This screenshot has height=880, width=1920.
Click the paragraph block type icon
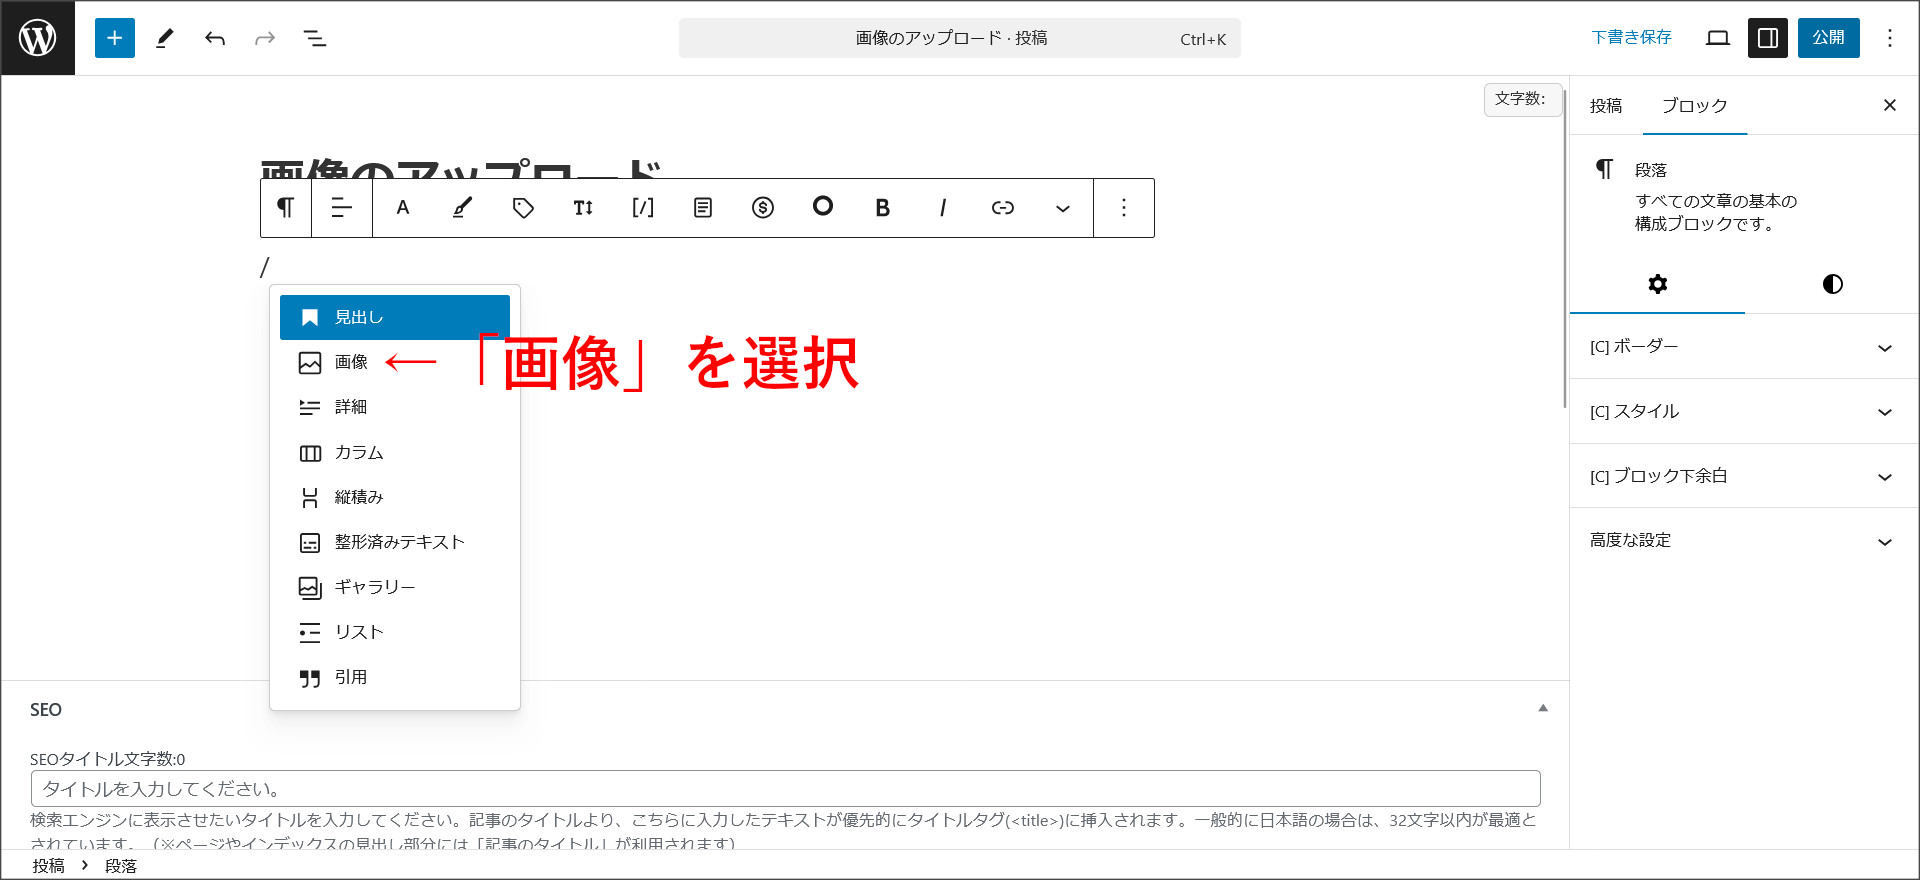(286, 208)
